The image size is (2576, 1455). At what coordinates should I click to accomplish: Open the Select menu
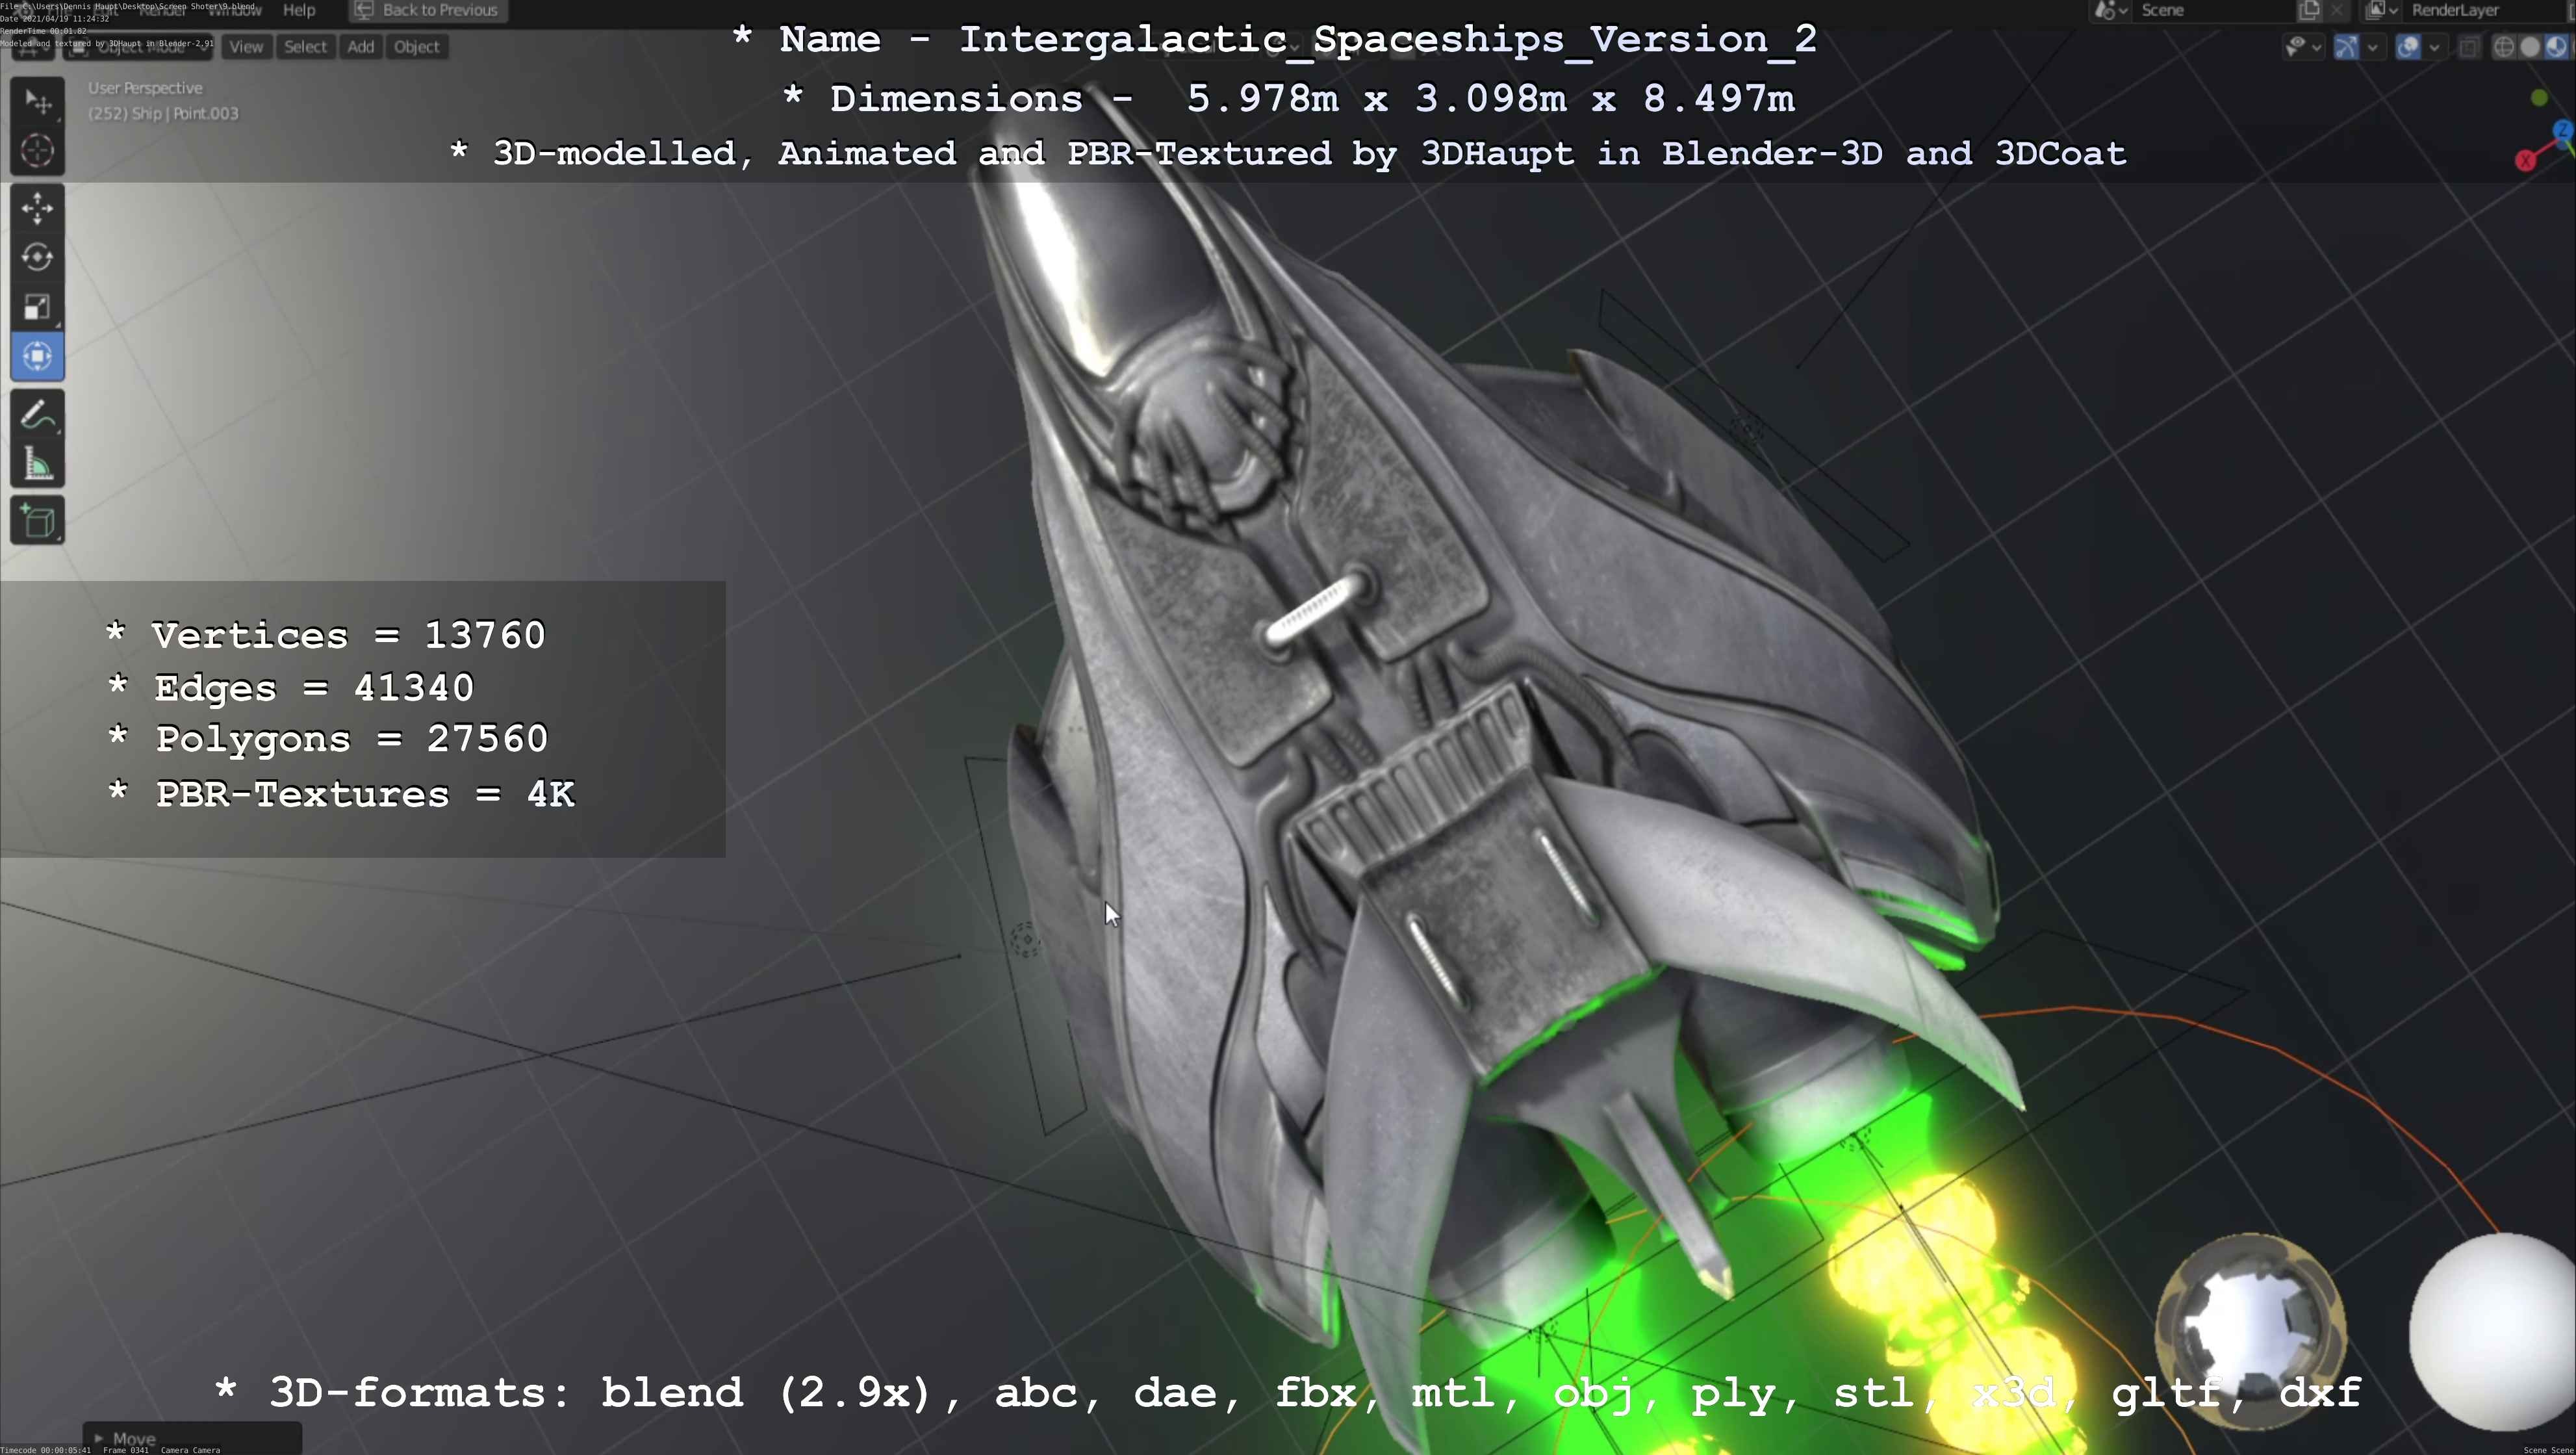click(305, 46)
